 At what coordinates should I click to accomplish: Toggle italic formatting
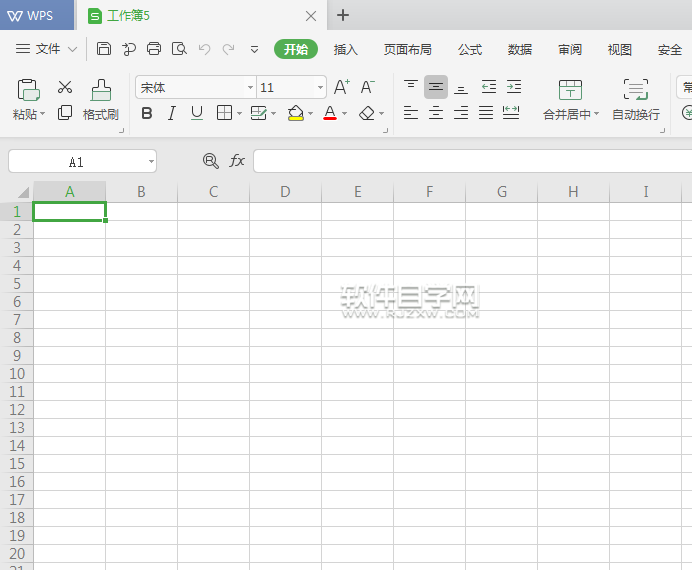click(172, 113)
